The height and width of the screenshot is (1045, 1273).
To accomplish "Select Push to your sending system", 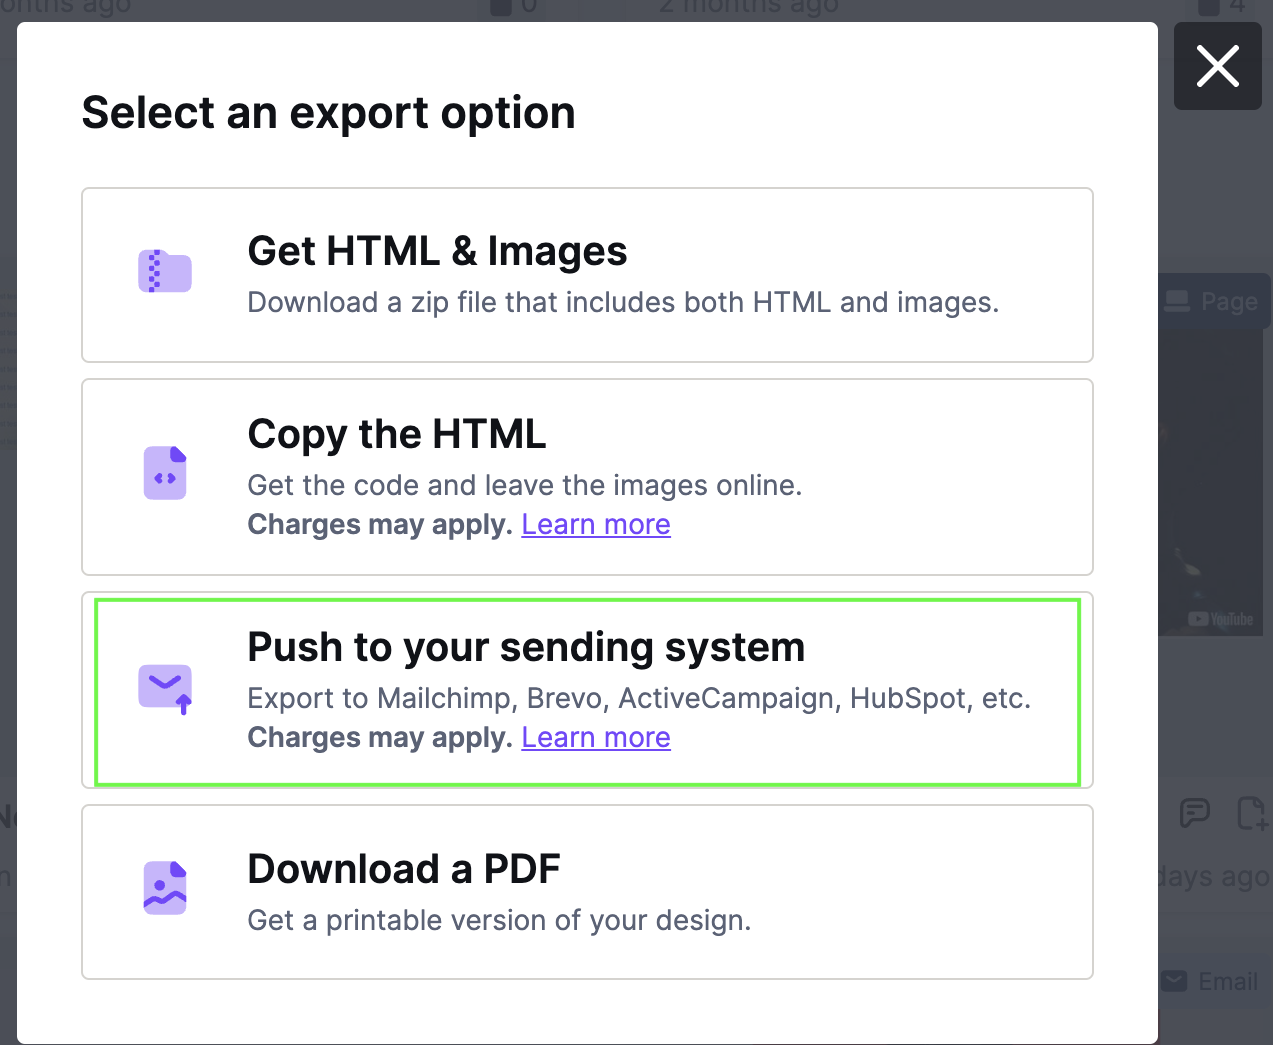I will coord(587,690).
